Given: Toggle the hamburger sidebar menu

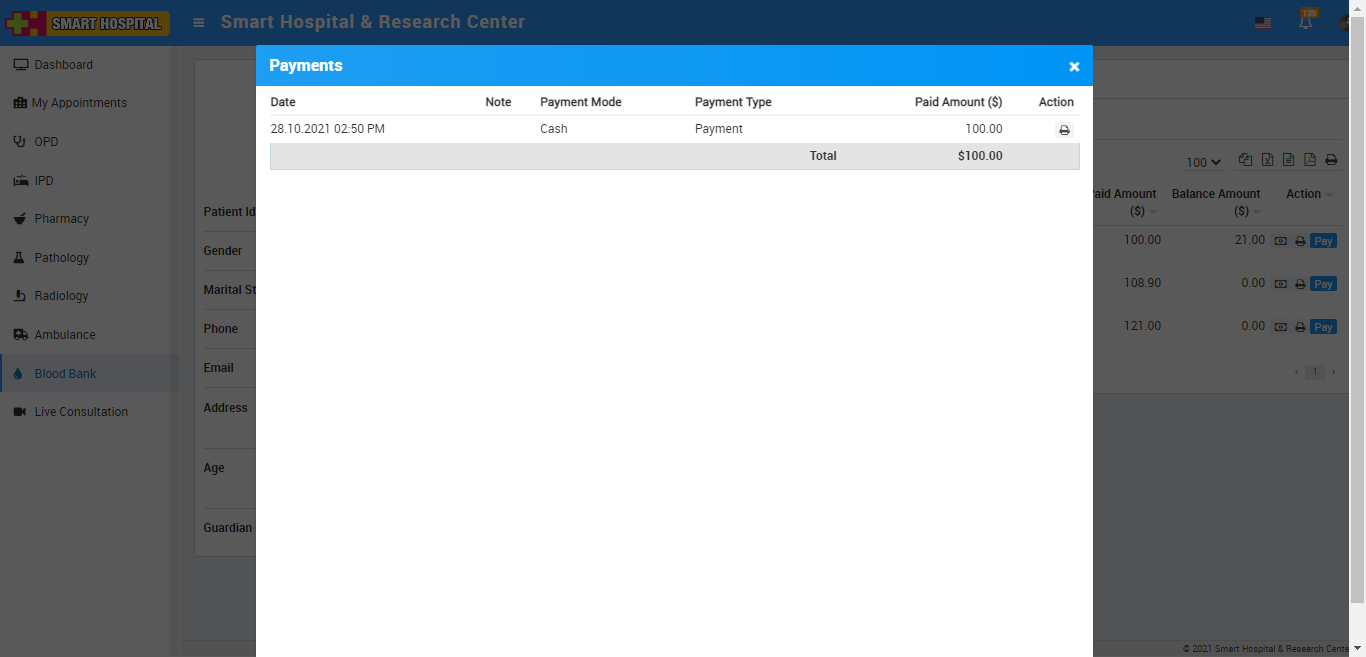Looking at the screenshot, I should 199,22.
